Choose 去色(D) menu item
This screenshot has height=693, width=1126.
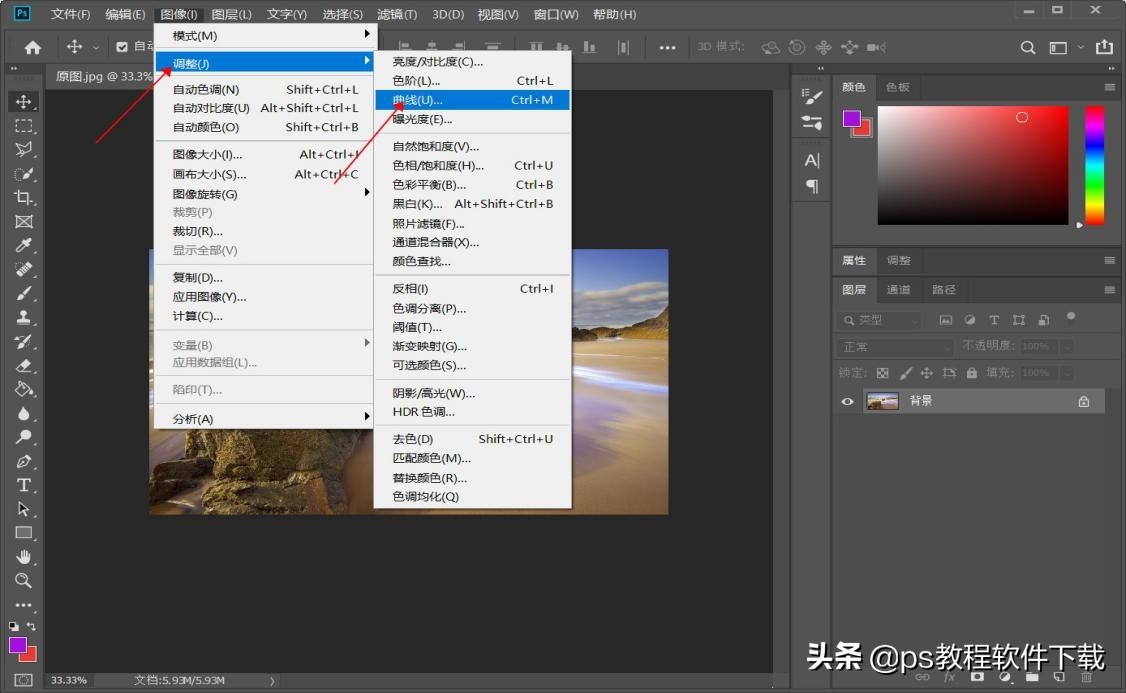point(473,439)
